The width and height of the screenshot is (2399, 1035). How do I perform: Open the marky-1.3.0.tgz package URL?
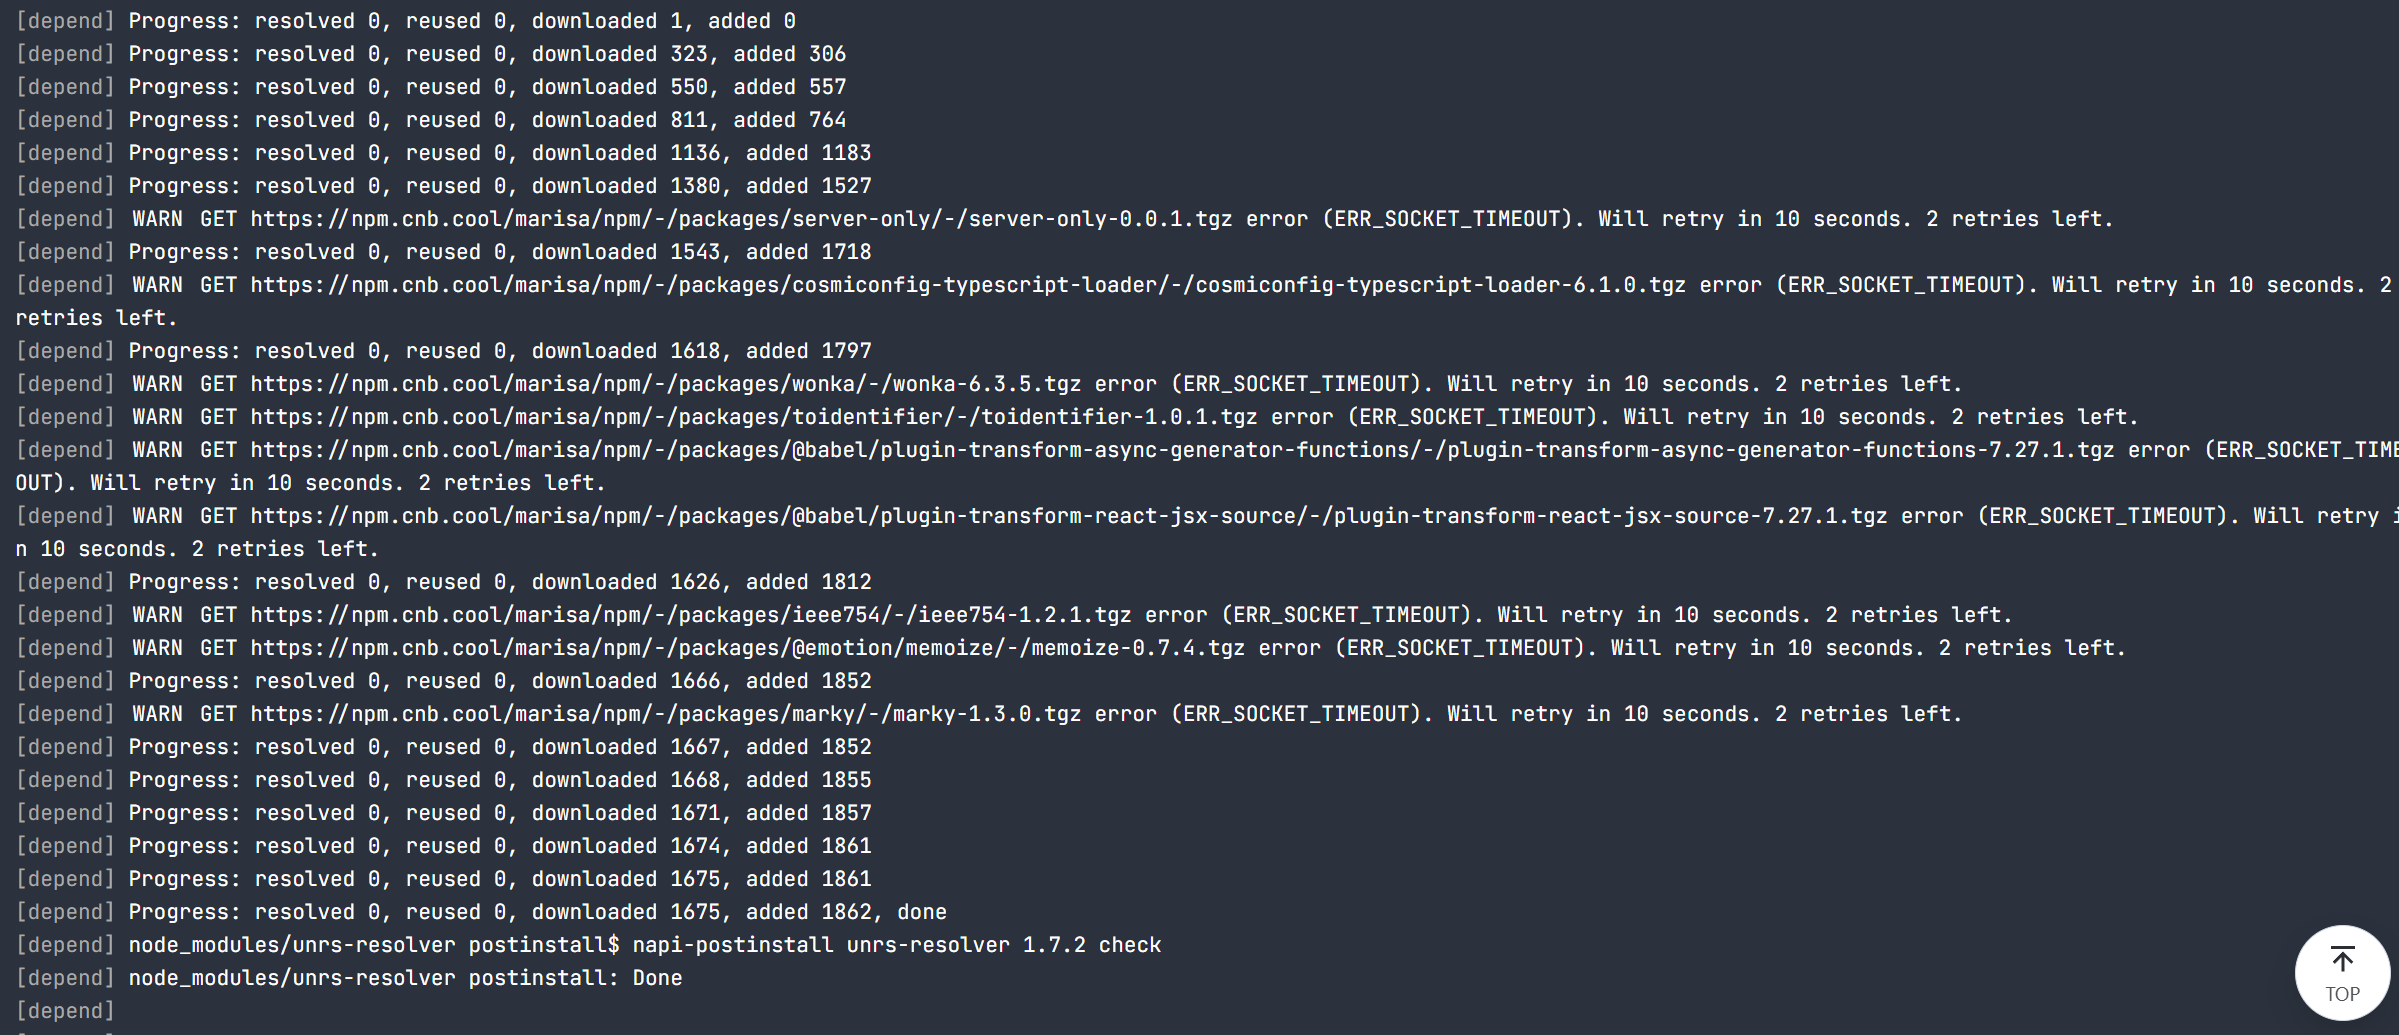(x=665, y=714)
